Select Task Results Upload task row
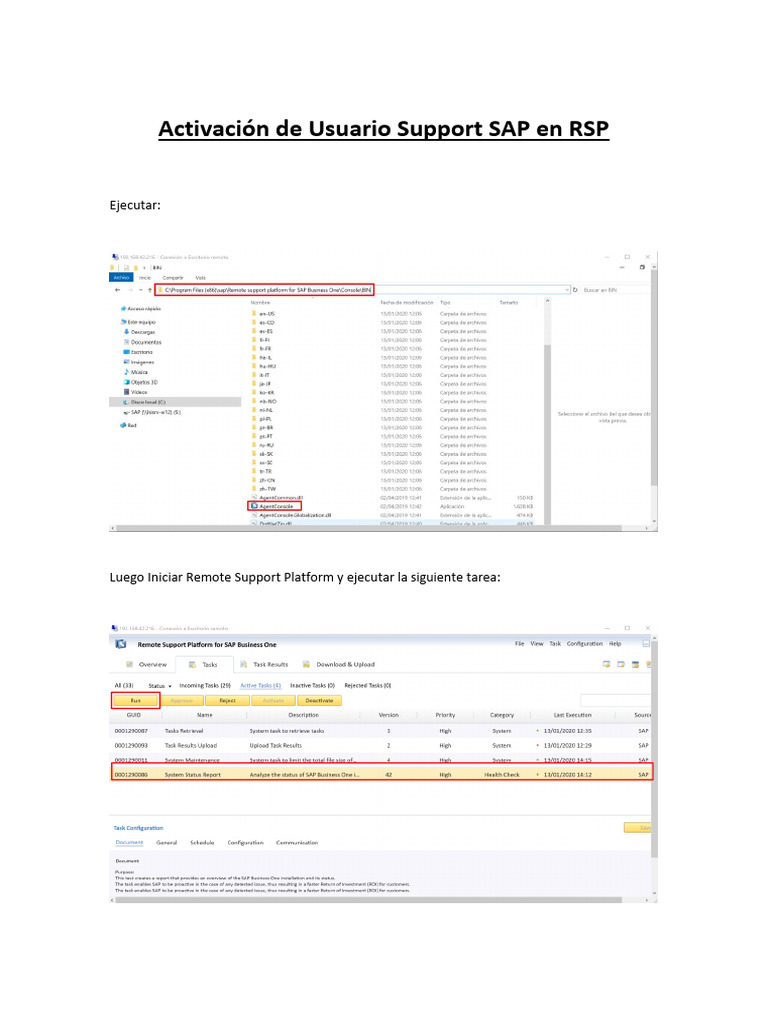The width and height of the screenshot is (768, 1024). pyautogui.click(x=382, y=746)
